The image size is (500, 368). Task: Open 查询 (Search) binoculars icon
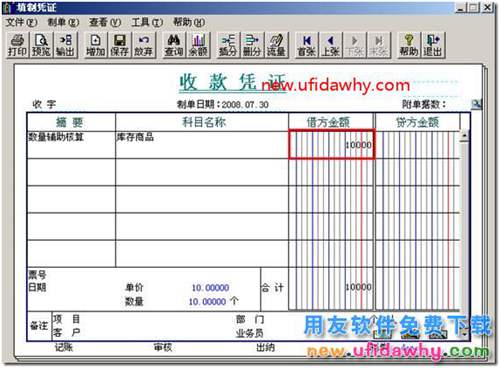point(174,45)
